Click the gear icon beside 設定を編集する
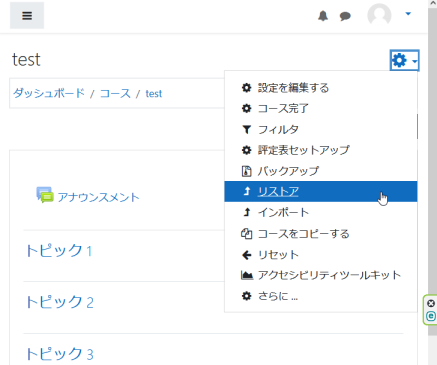This screenshot has height=365, width=437. pyautogui.click(x=246, y=88)
